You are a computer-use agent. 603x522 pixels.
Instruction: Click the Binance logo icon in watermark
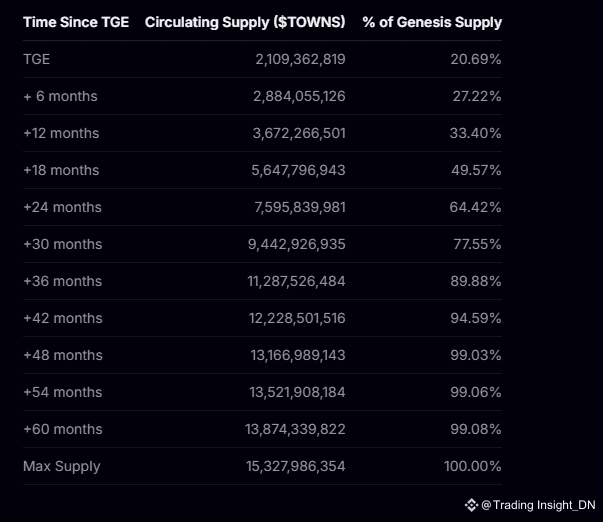[471, 505]
